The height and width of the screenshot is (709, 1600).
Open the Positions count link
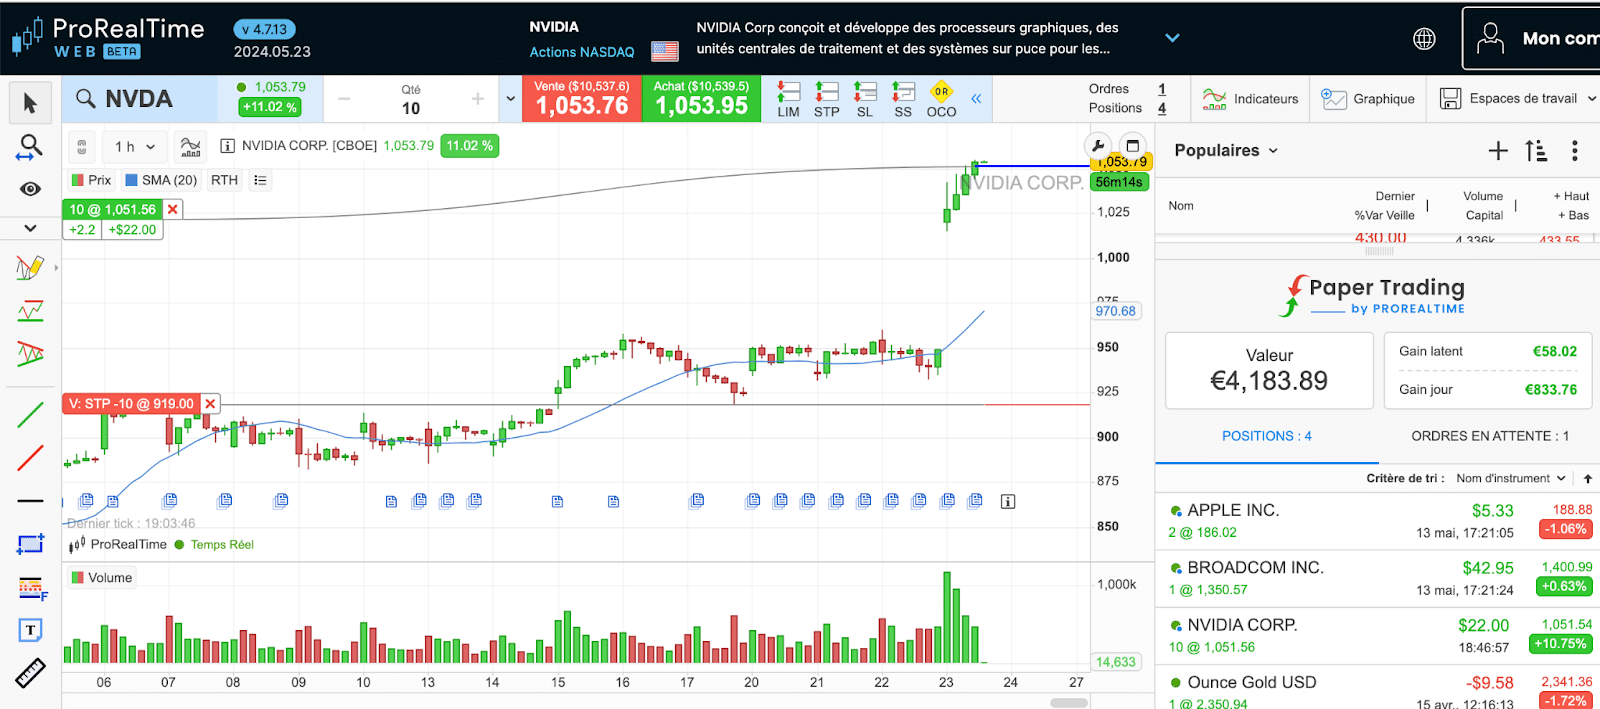coord(1162,108)
